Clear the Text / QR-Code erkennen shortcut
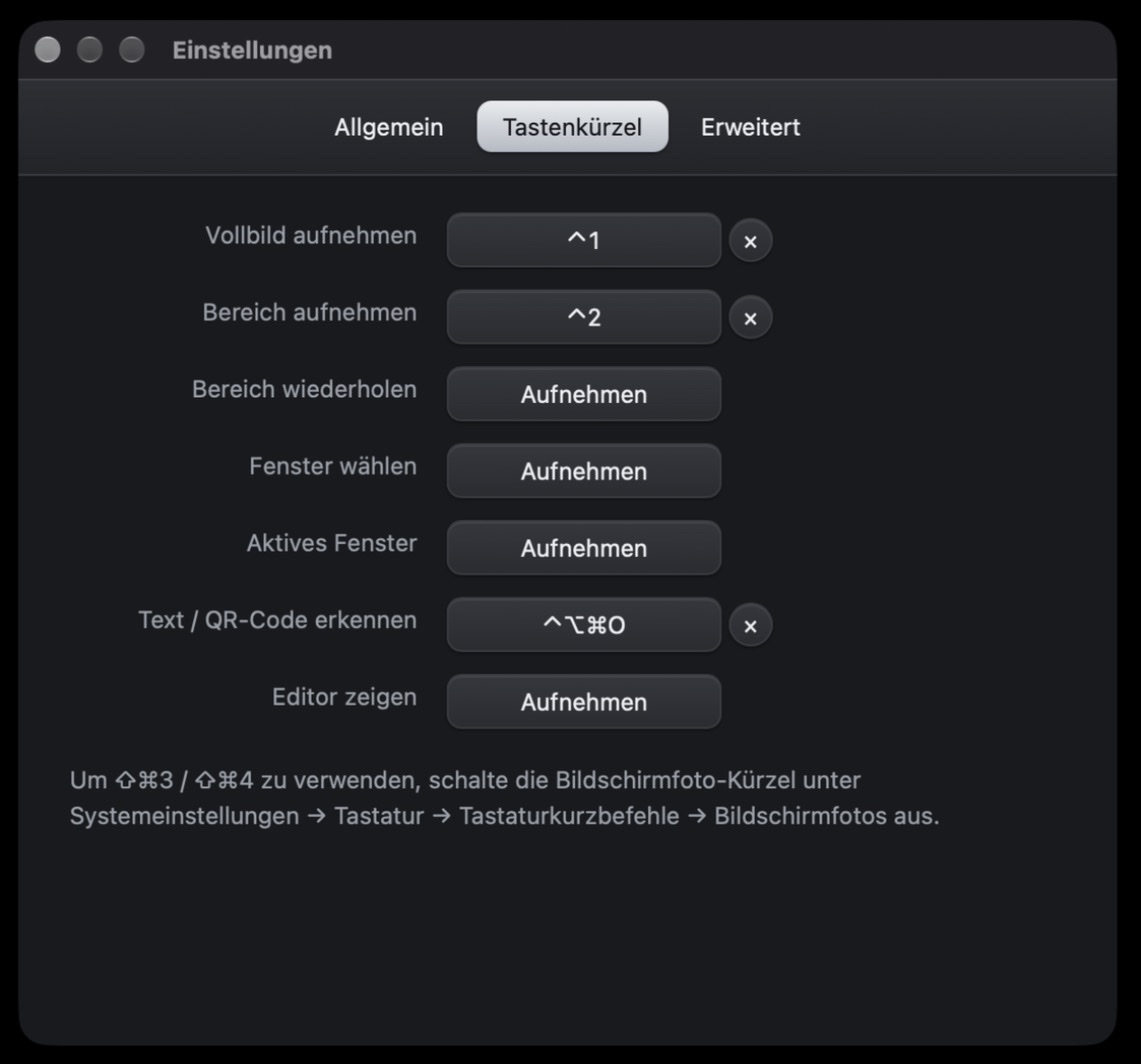This screenshot has width=1142, height=1064. [x=750, y=626]
